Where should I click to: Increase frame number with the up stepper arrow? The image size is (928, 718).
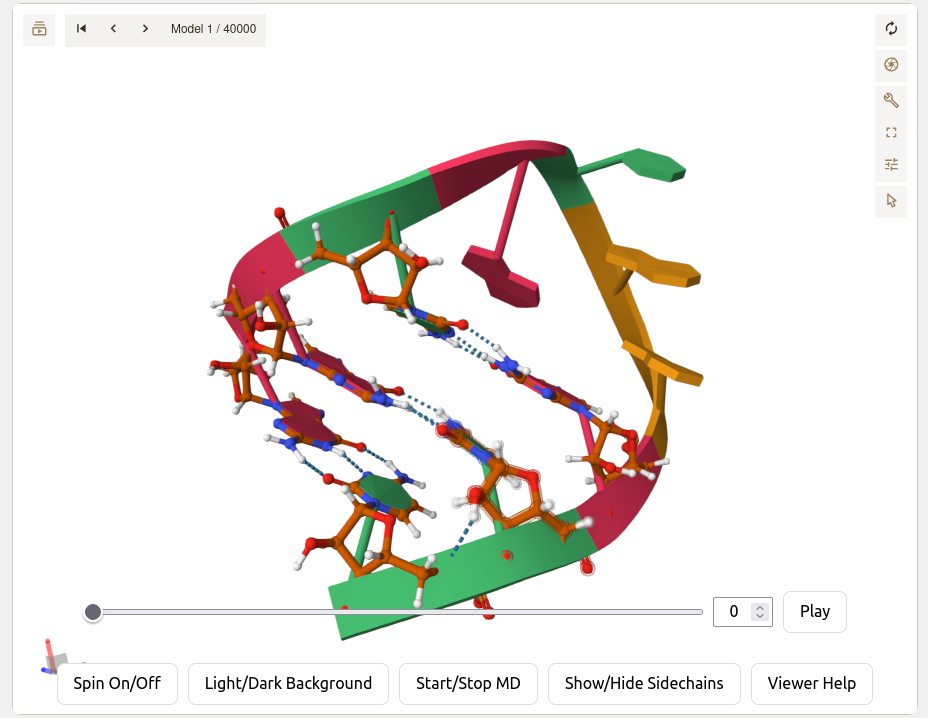coord(760,607)
